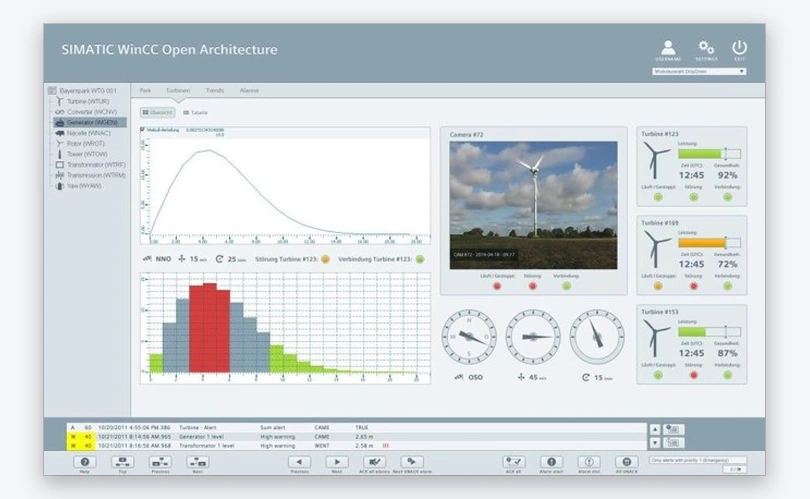Click the OSO wind direction compass

(469, 337)
